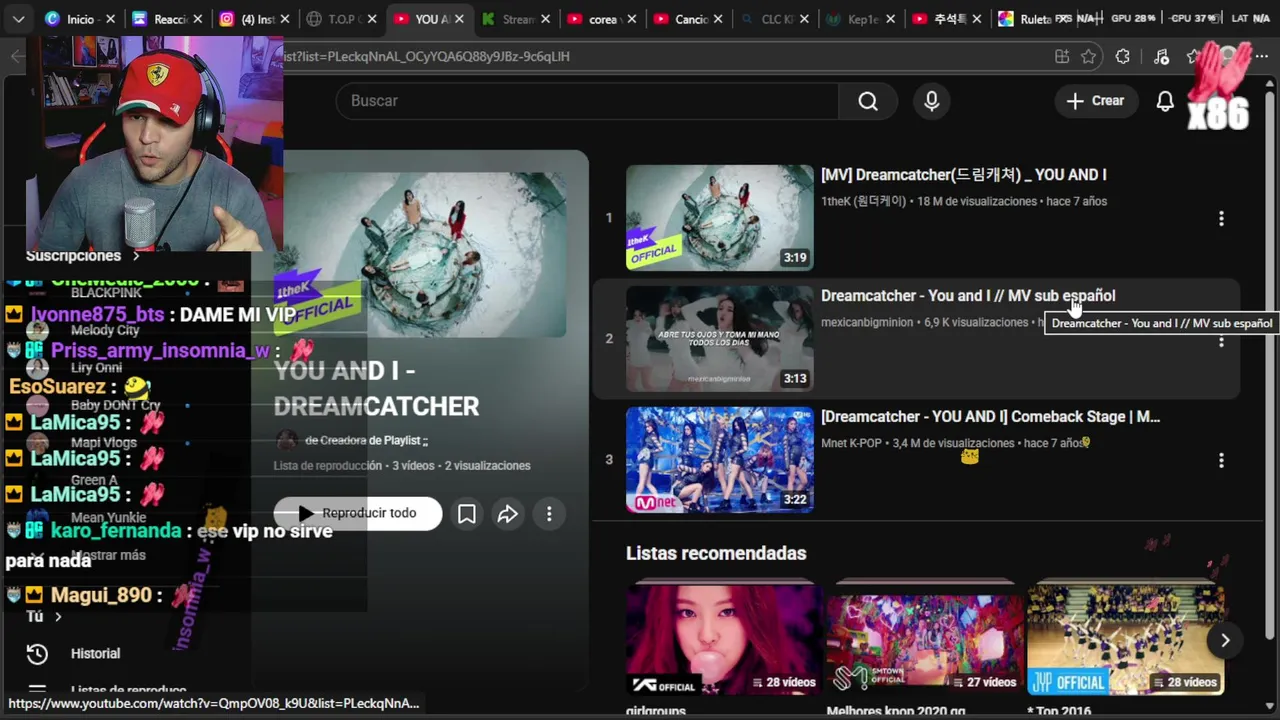
Task: Open the SMTOWN 27 vídeos playlist
Action: (x=924, y=640)
